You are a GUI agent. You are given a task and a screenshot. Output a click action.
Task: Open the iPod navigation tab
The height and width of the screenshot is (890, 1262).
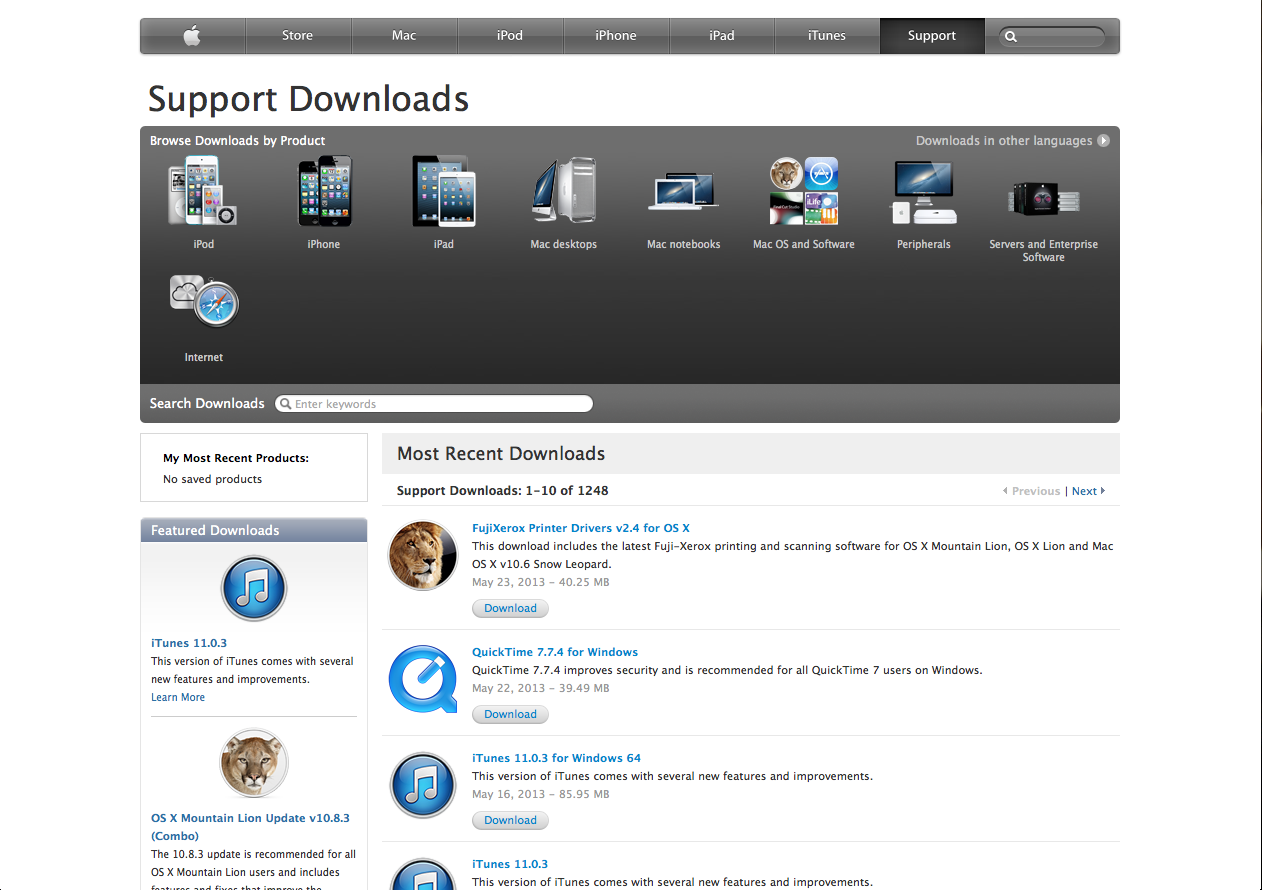(x=510, y=36)
